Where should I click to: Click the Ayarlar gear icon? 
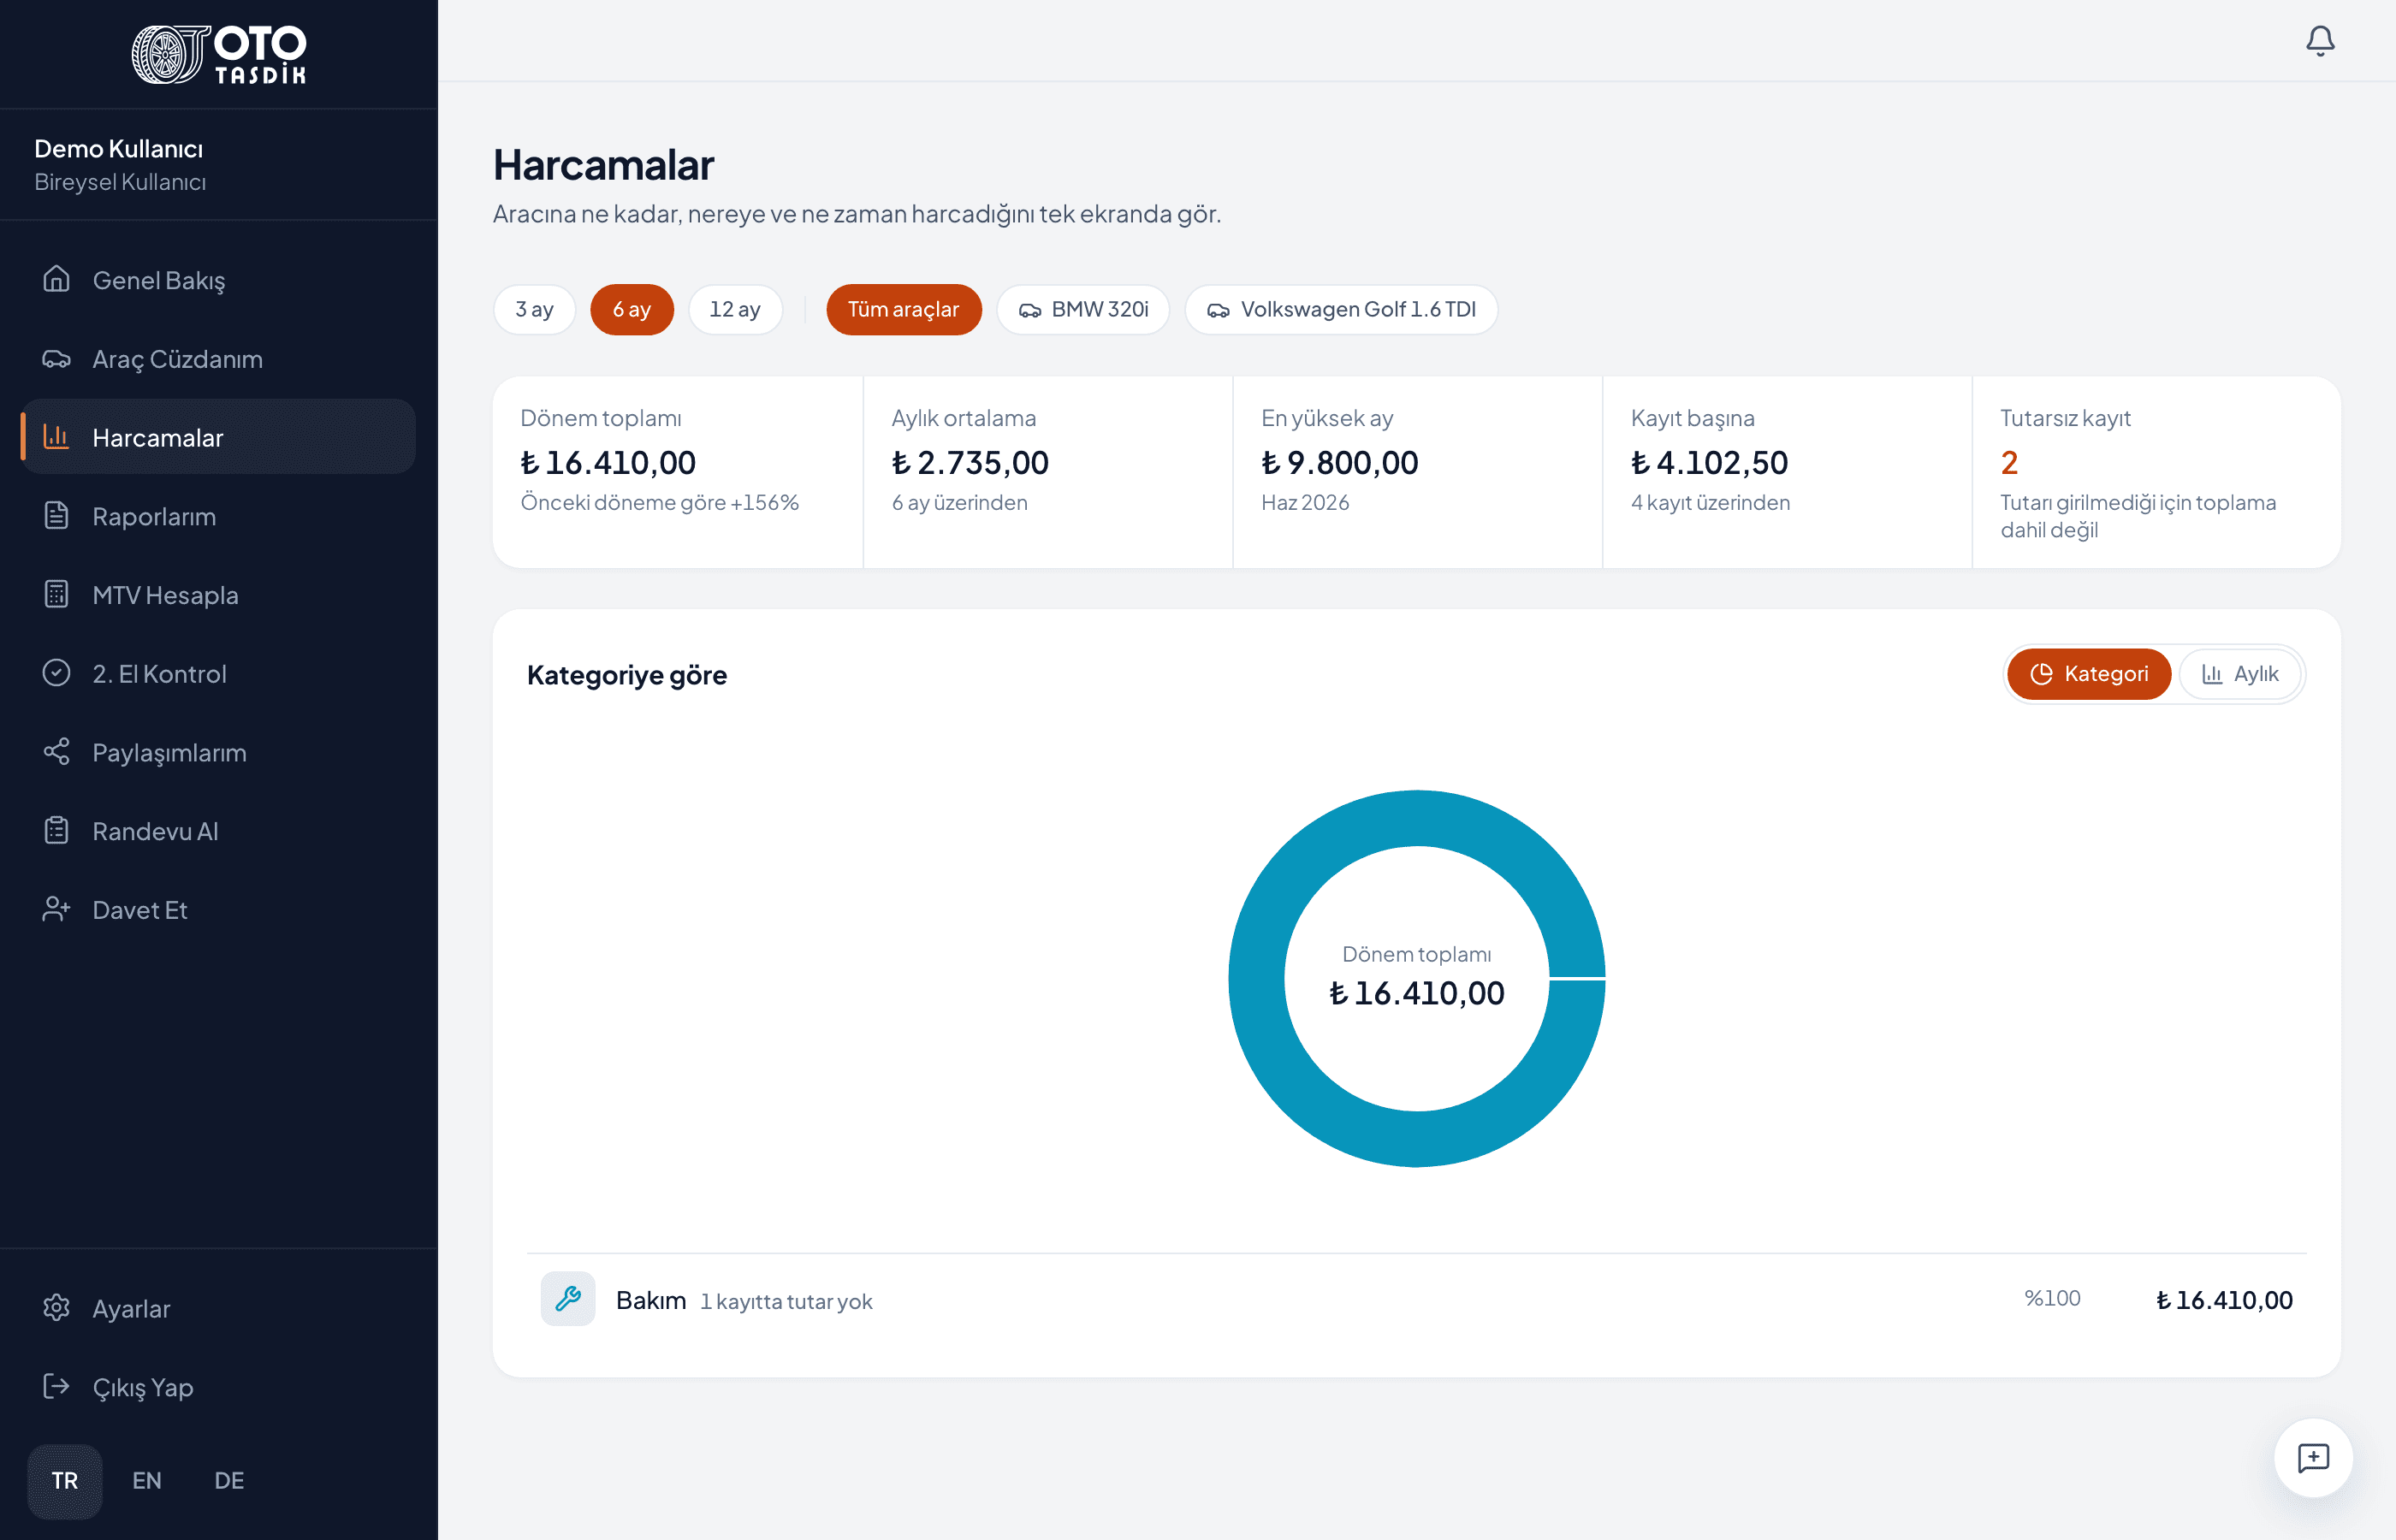(x=56, y=1308)
